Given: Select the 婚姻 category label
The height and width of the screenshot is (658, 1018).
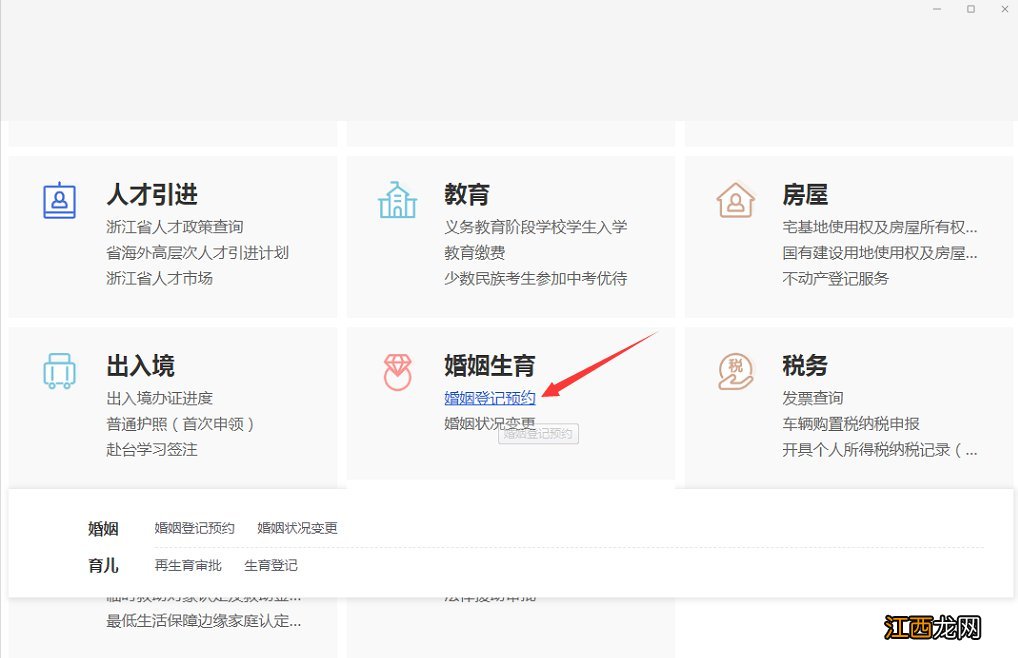Looking at the screenshot, I should [103, 528].
